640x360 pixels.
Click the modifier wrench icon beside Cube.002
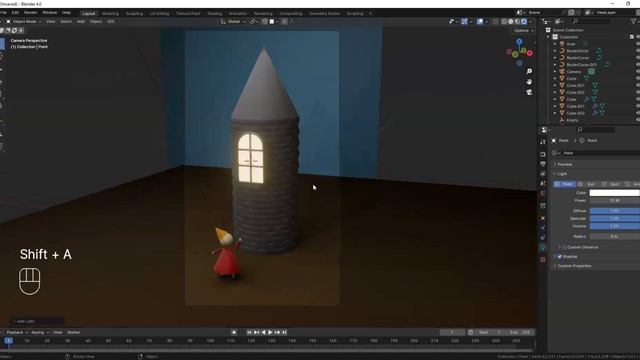click(x=595, y=113)
